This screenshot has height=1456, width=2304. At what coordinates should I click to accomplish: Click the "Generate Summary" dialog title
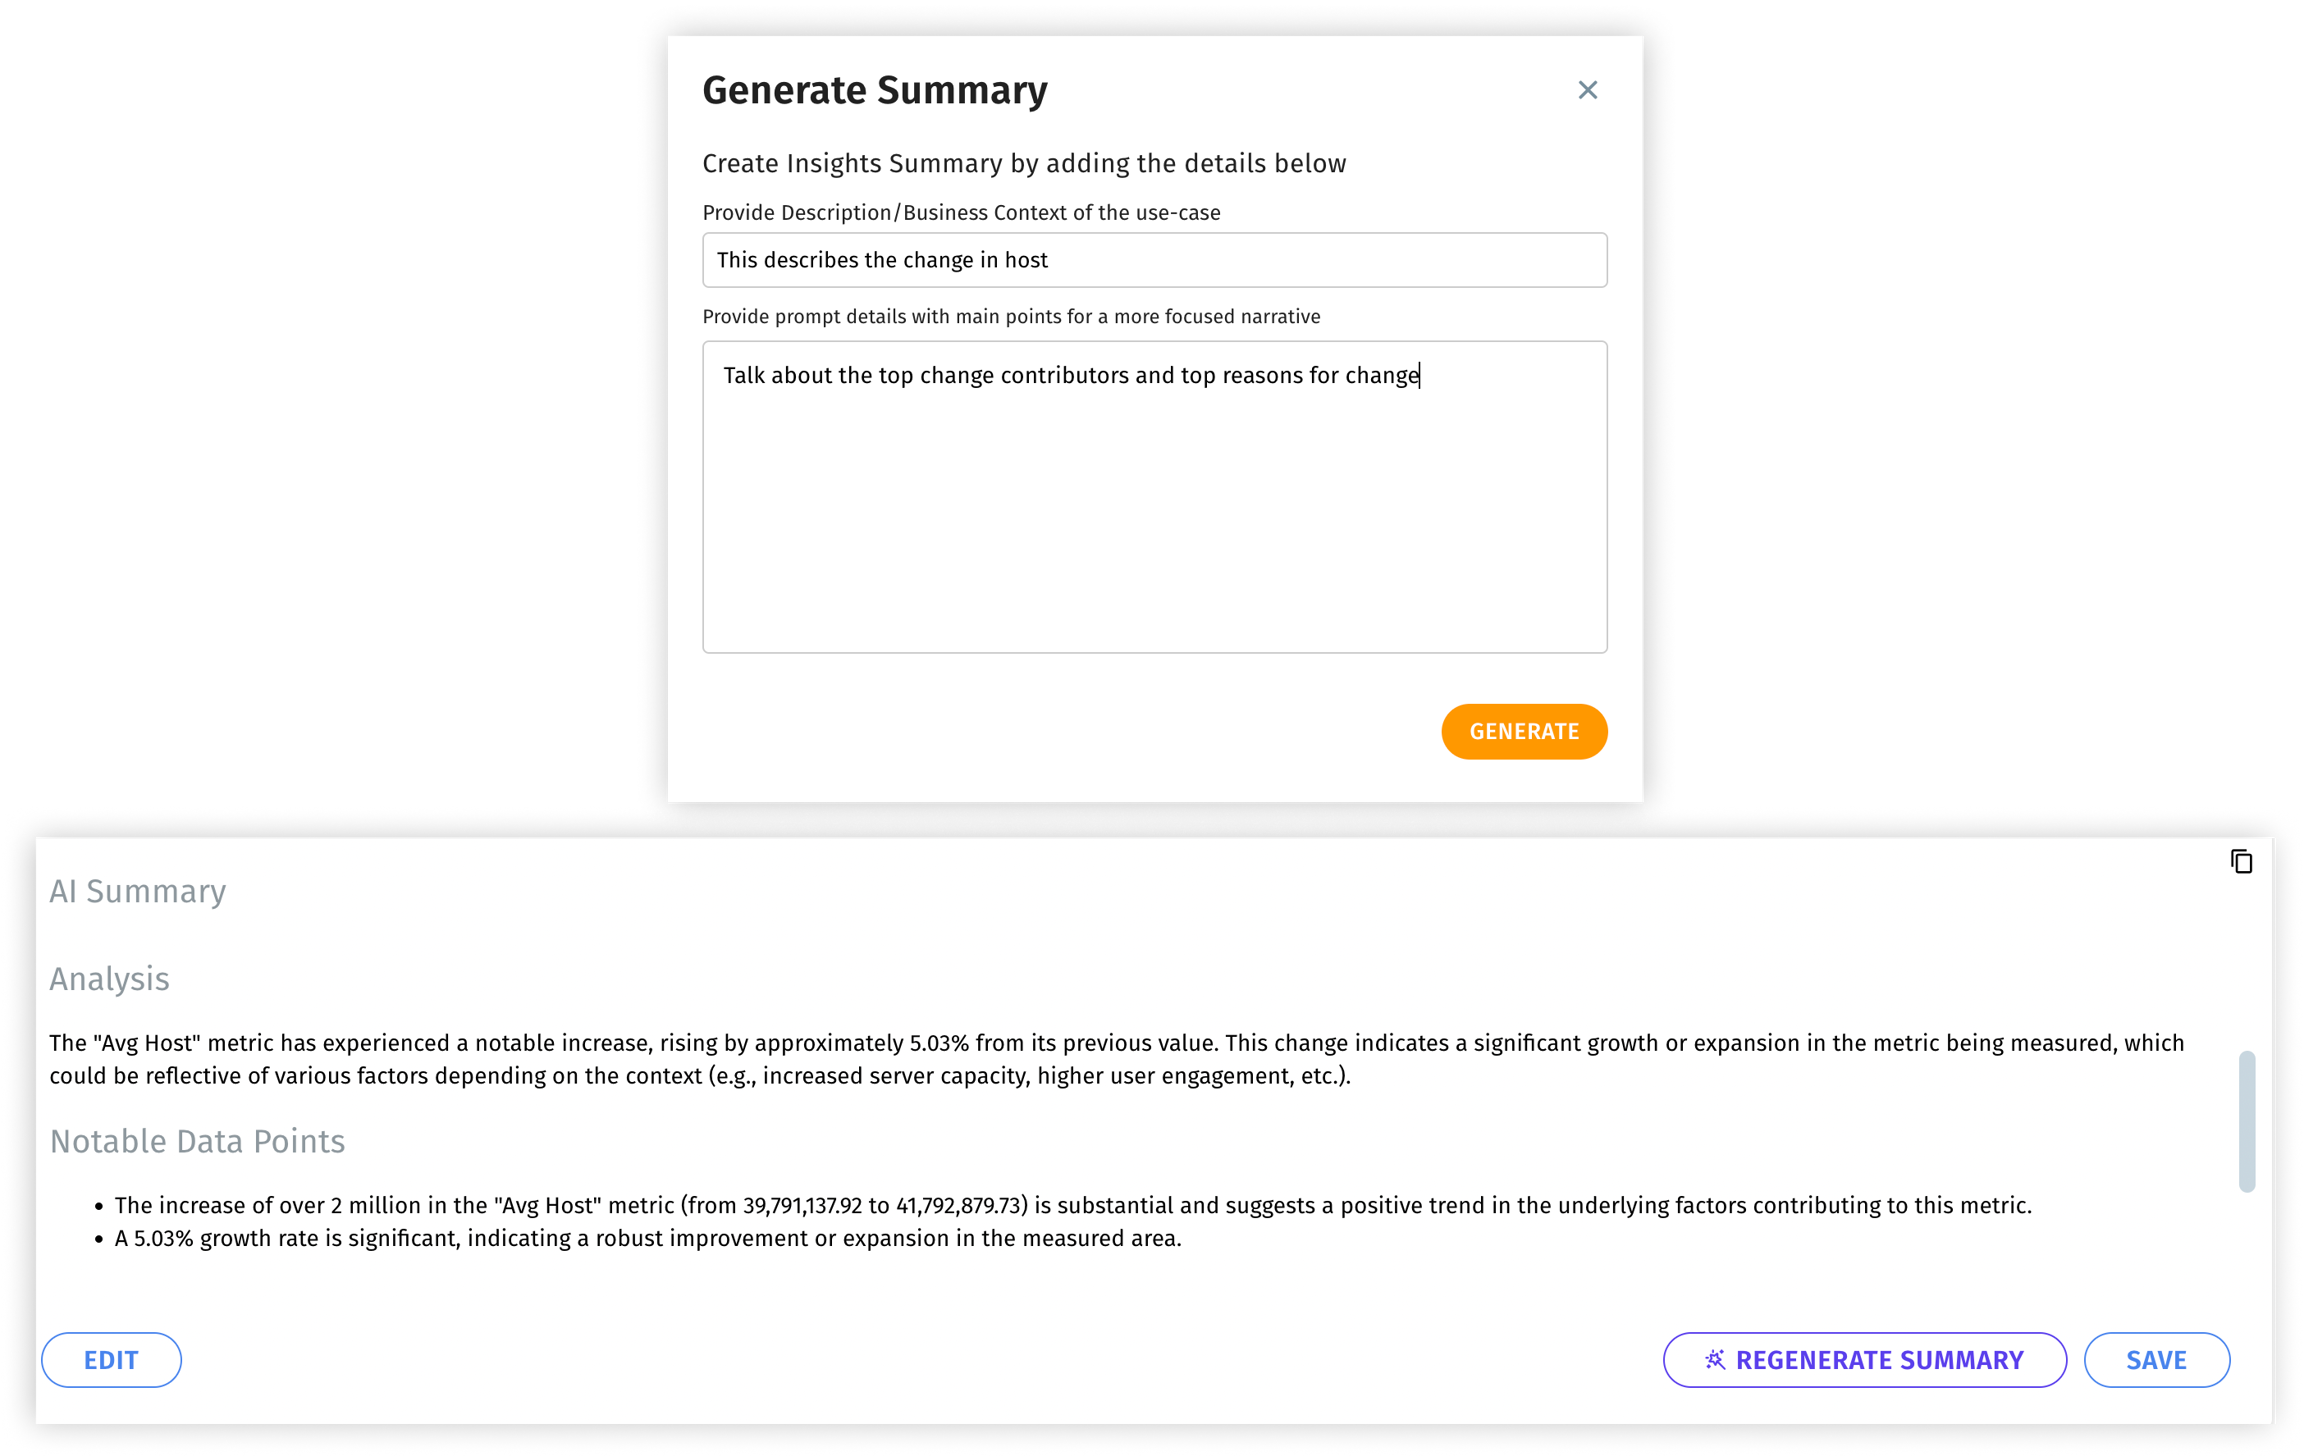875,90
